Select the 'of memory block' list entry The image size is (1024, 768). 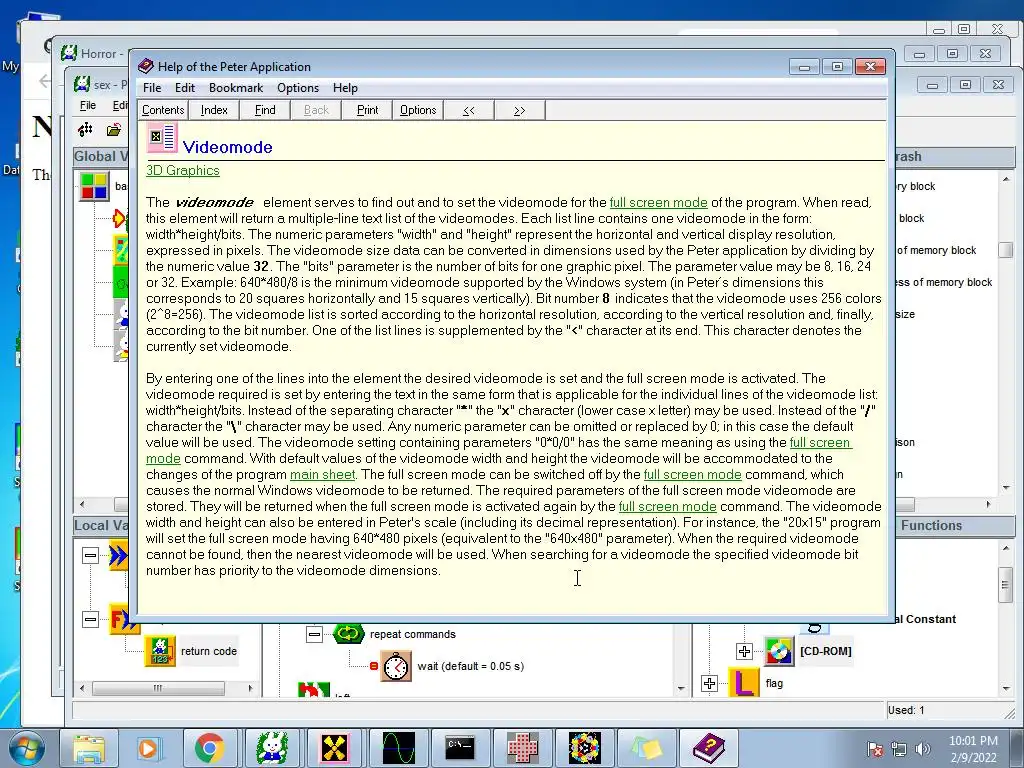click(x=936, y=250)
